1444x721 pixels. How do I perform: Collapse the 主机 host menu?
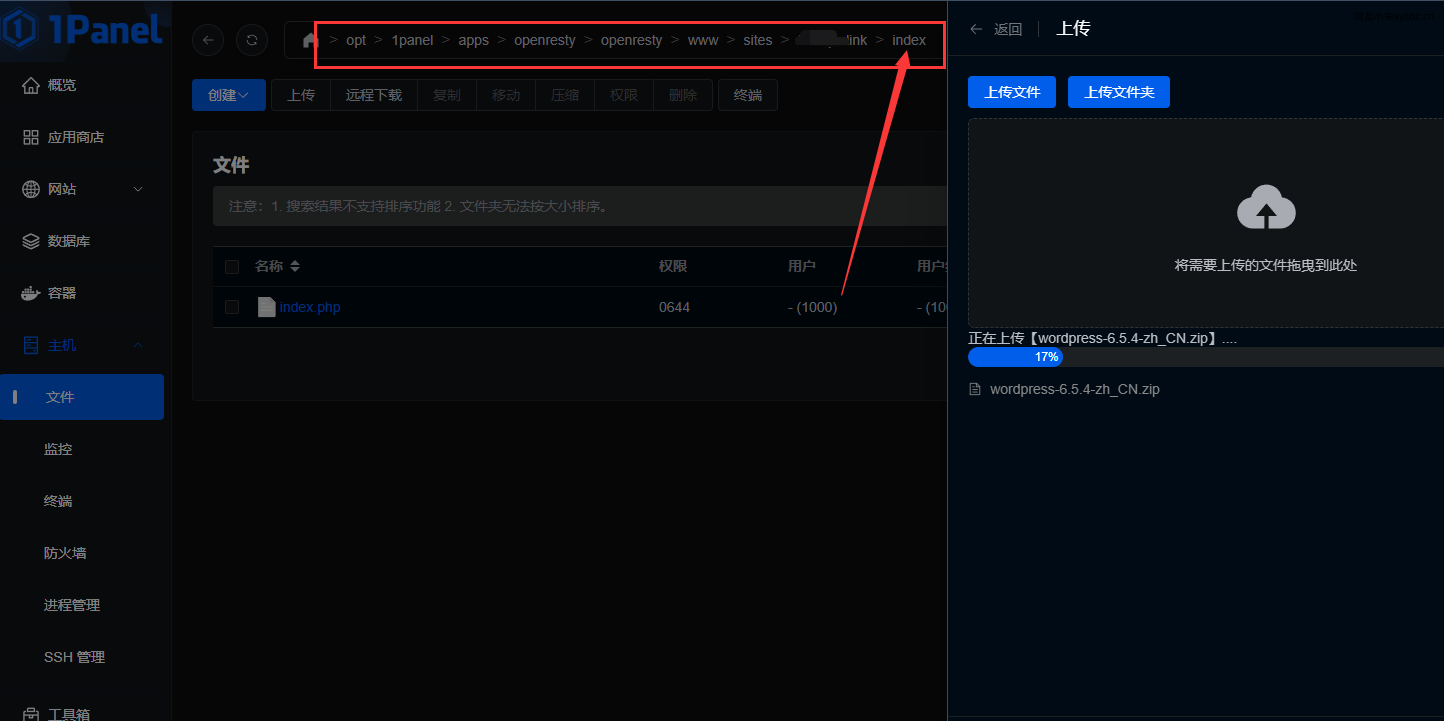[82, 345]
